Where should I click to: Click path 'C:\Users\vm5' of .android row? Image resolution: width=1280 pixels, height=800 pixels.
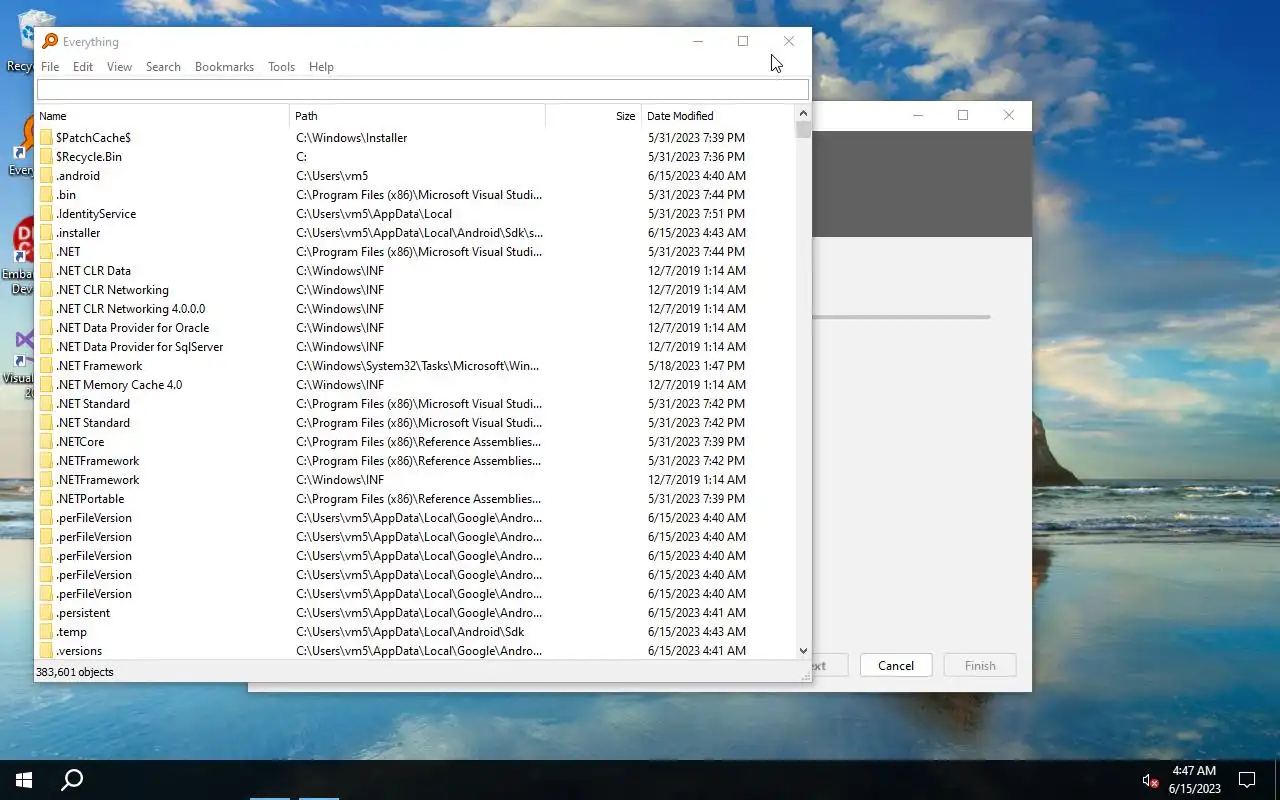click(x=332, y=176)
